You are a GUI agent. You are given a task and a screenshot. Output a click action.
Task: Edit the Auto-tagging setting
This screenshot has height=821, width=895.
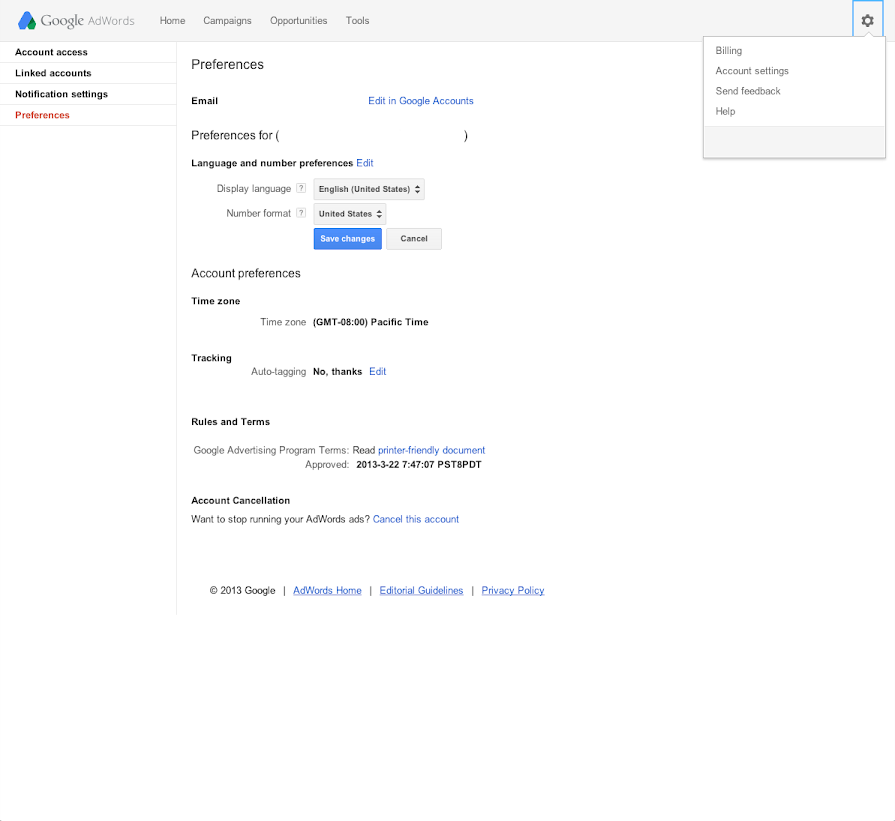coord(377,372)
